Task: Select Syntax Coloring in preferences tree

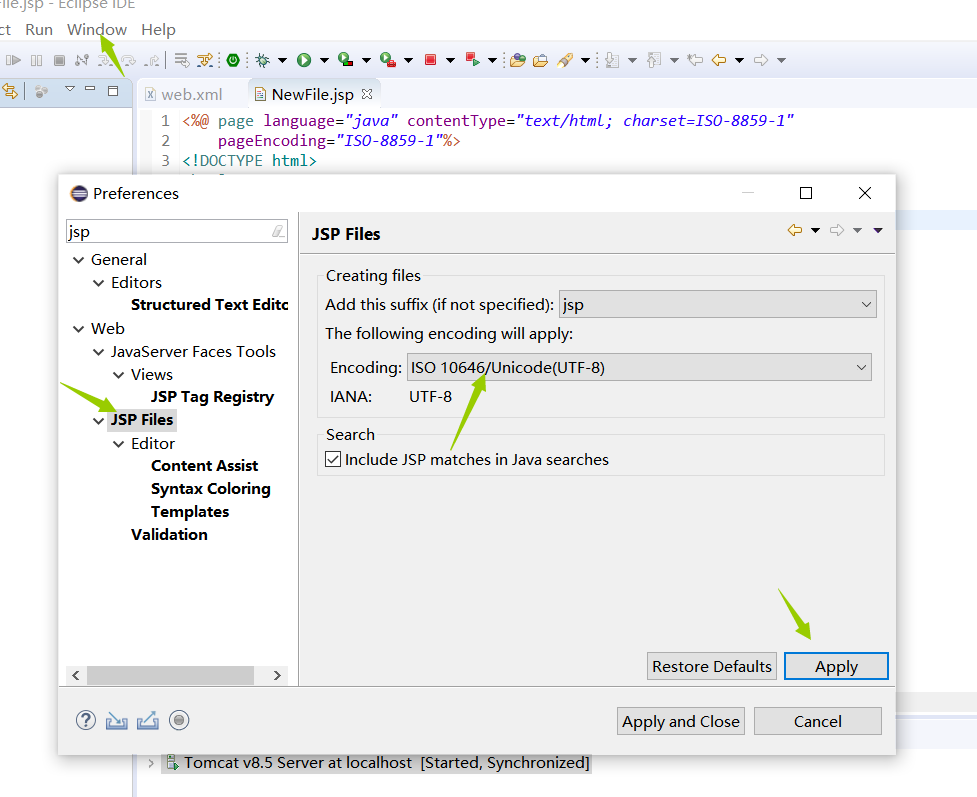Action: pos(211,489)
